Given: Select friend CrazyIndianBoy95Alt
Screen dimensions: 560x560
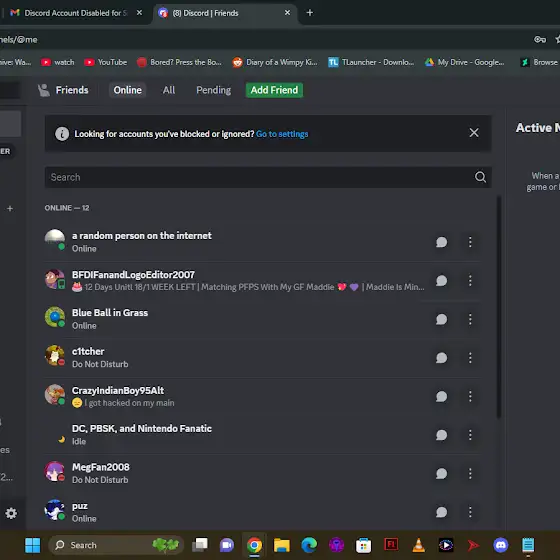Looking at the screenshot, I should pos(262,396).
